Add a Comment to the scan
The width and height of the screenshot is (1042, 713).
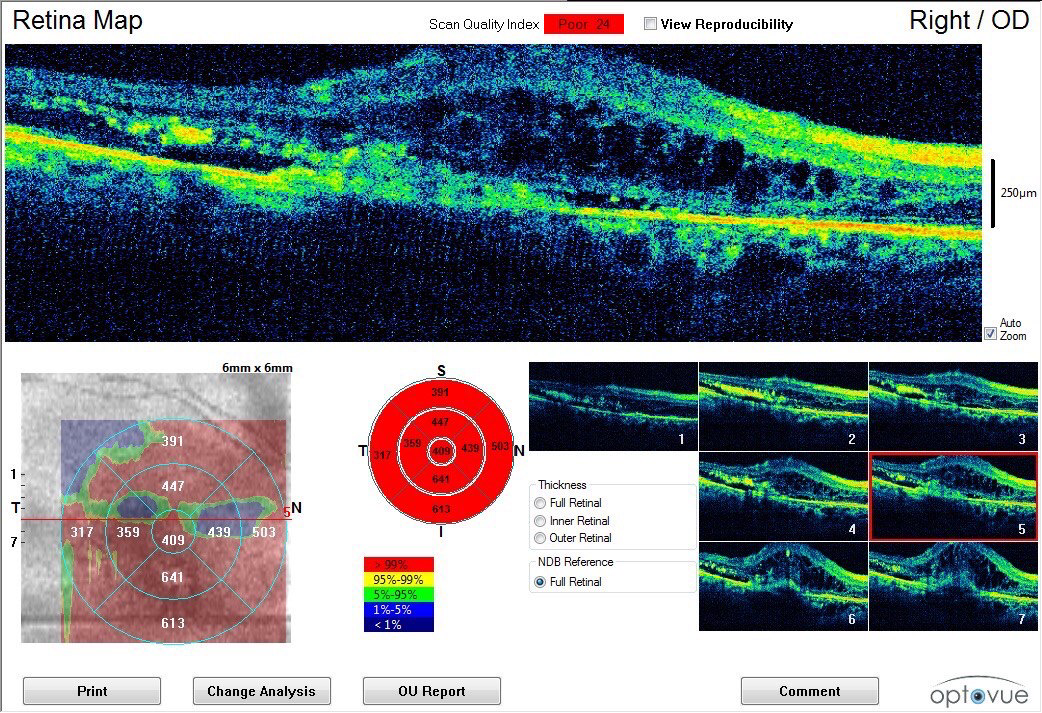click(808, 690)
